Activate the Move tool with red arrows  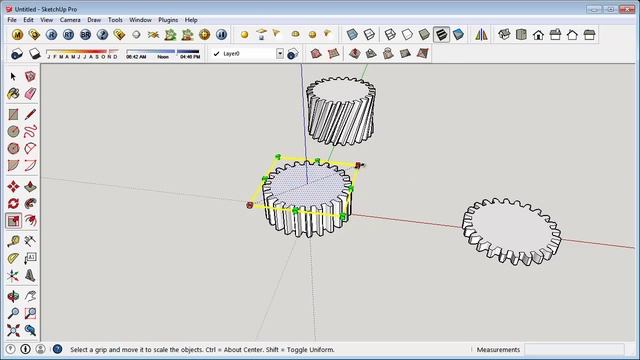(13, 187)
